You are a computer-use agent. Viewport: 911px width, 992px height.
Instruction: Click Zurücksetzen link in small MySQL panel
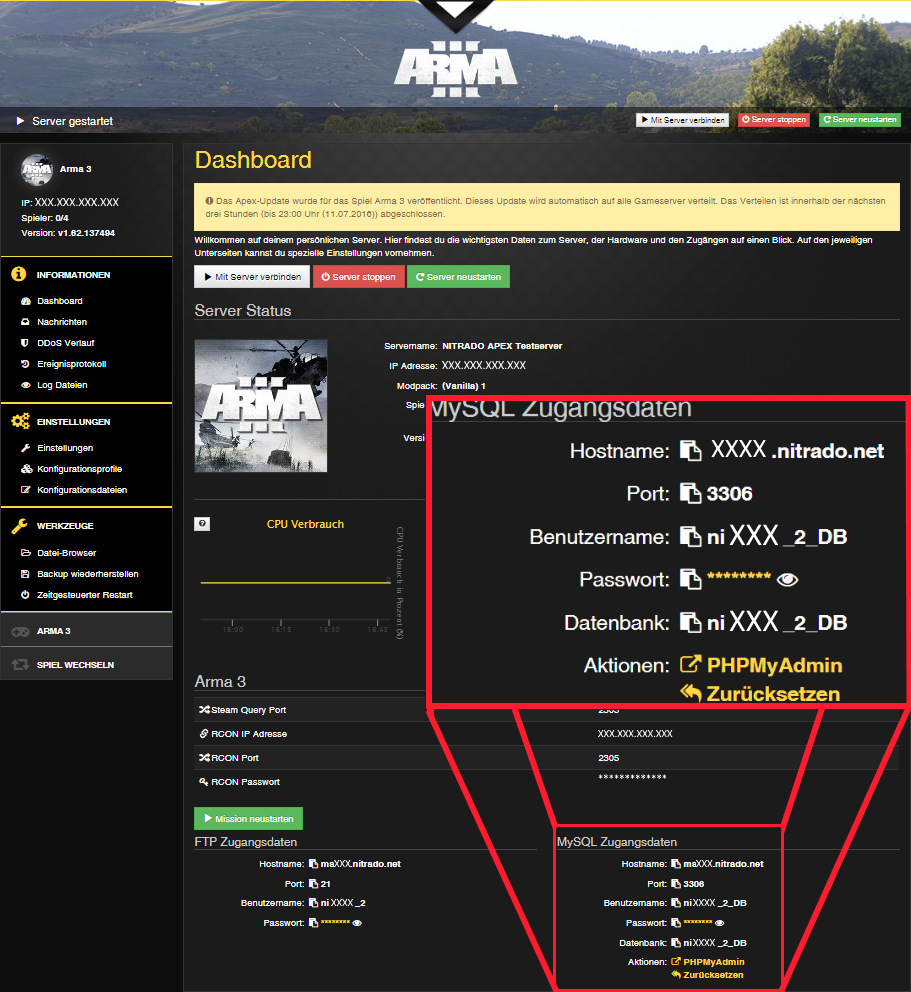(708, 975)
